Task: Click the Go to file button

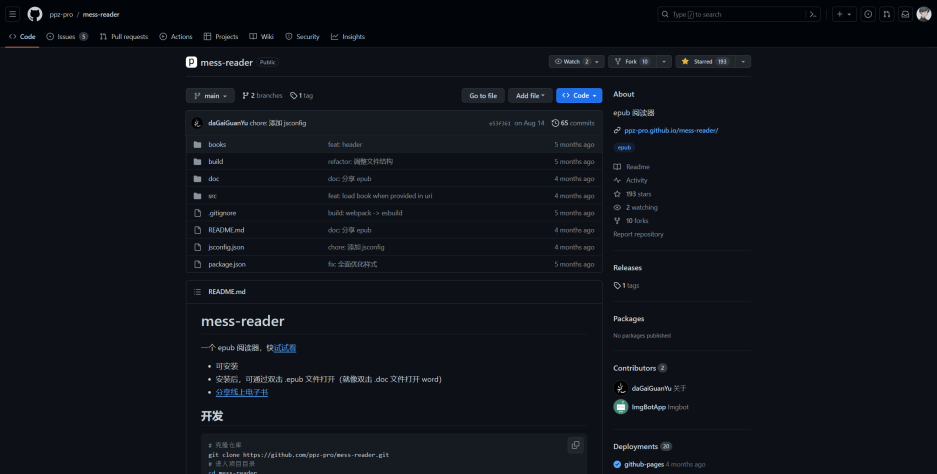Action: coord(483,96)
